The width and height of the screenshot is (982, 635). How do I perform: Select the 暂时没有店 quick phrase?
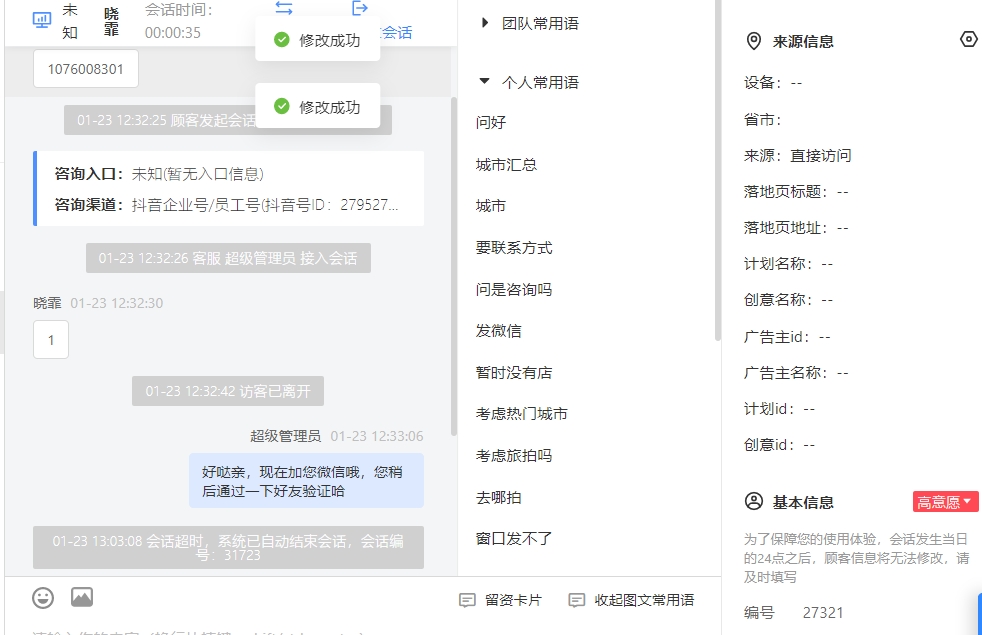[x=514, y=373]
